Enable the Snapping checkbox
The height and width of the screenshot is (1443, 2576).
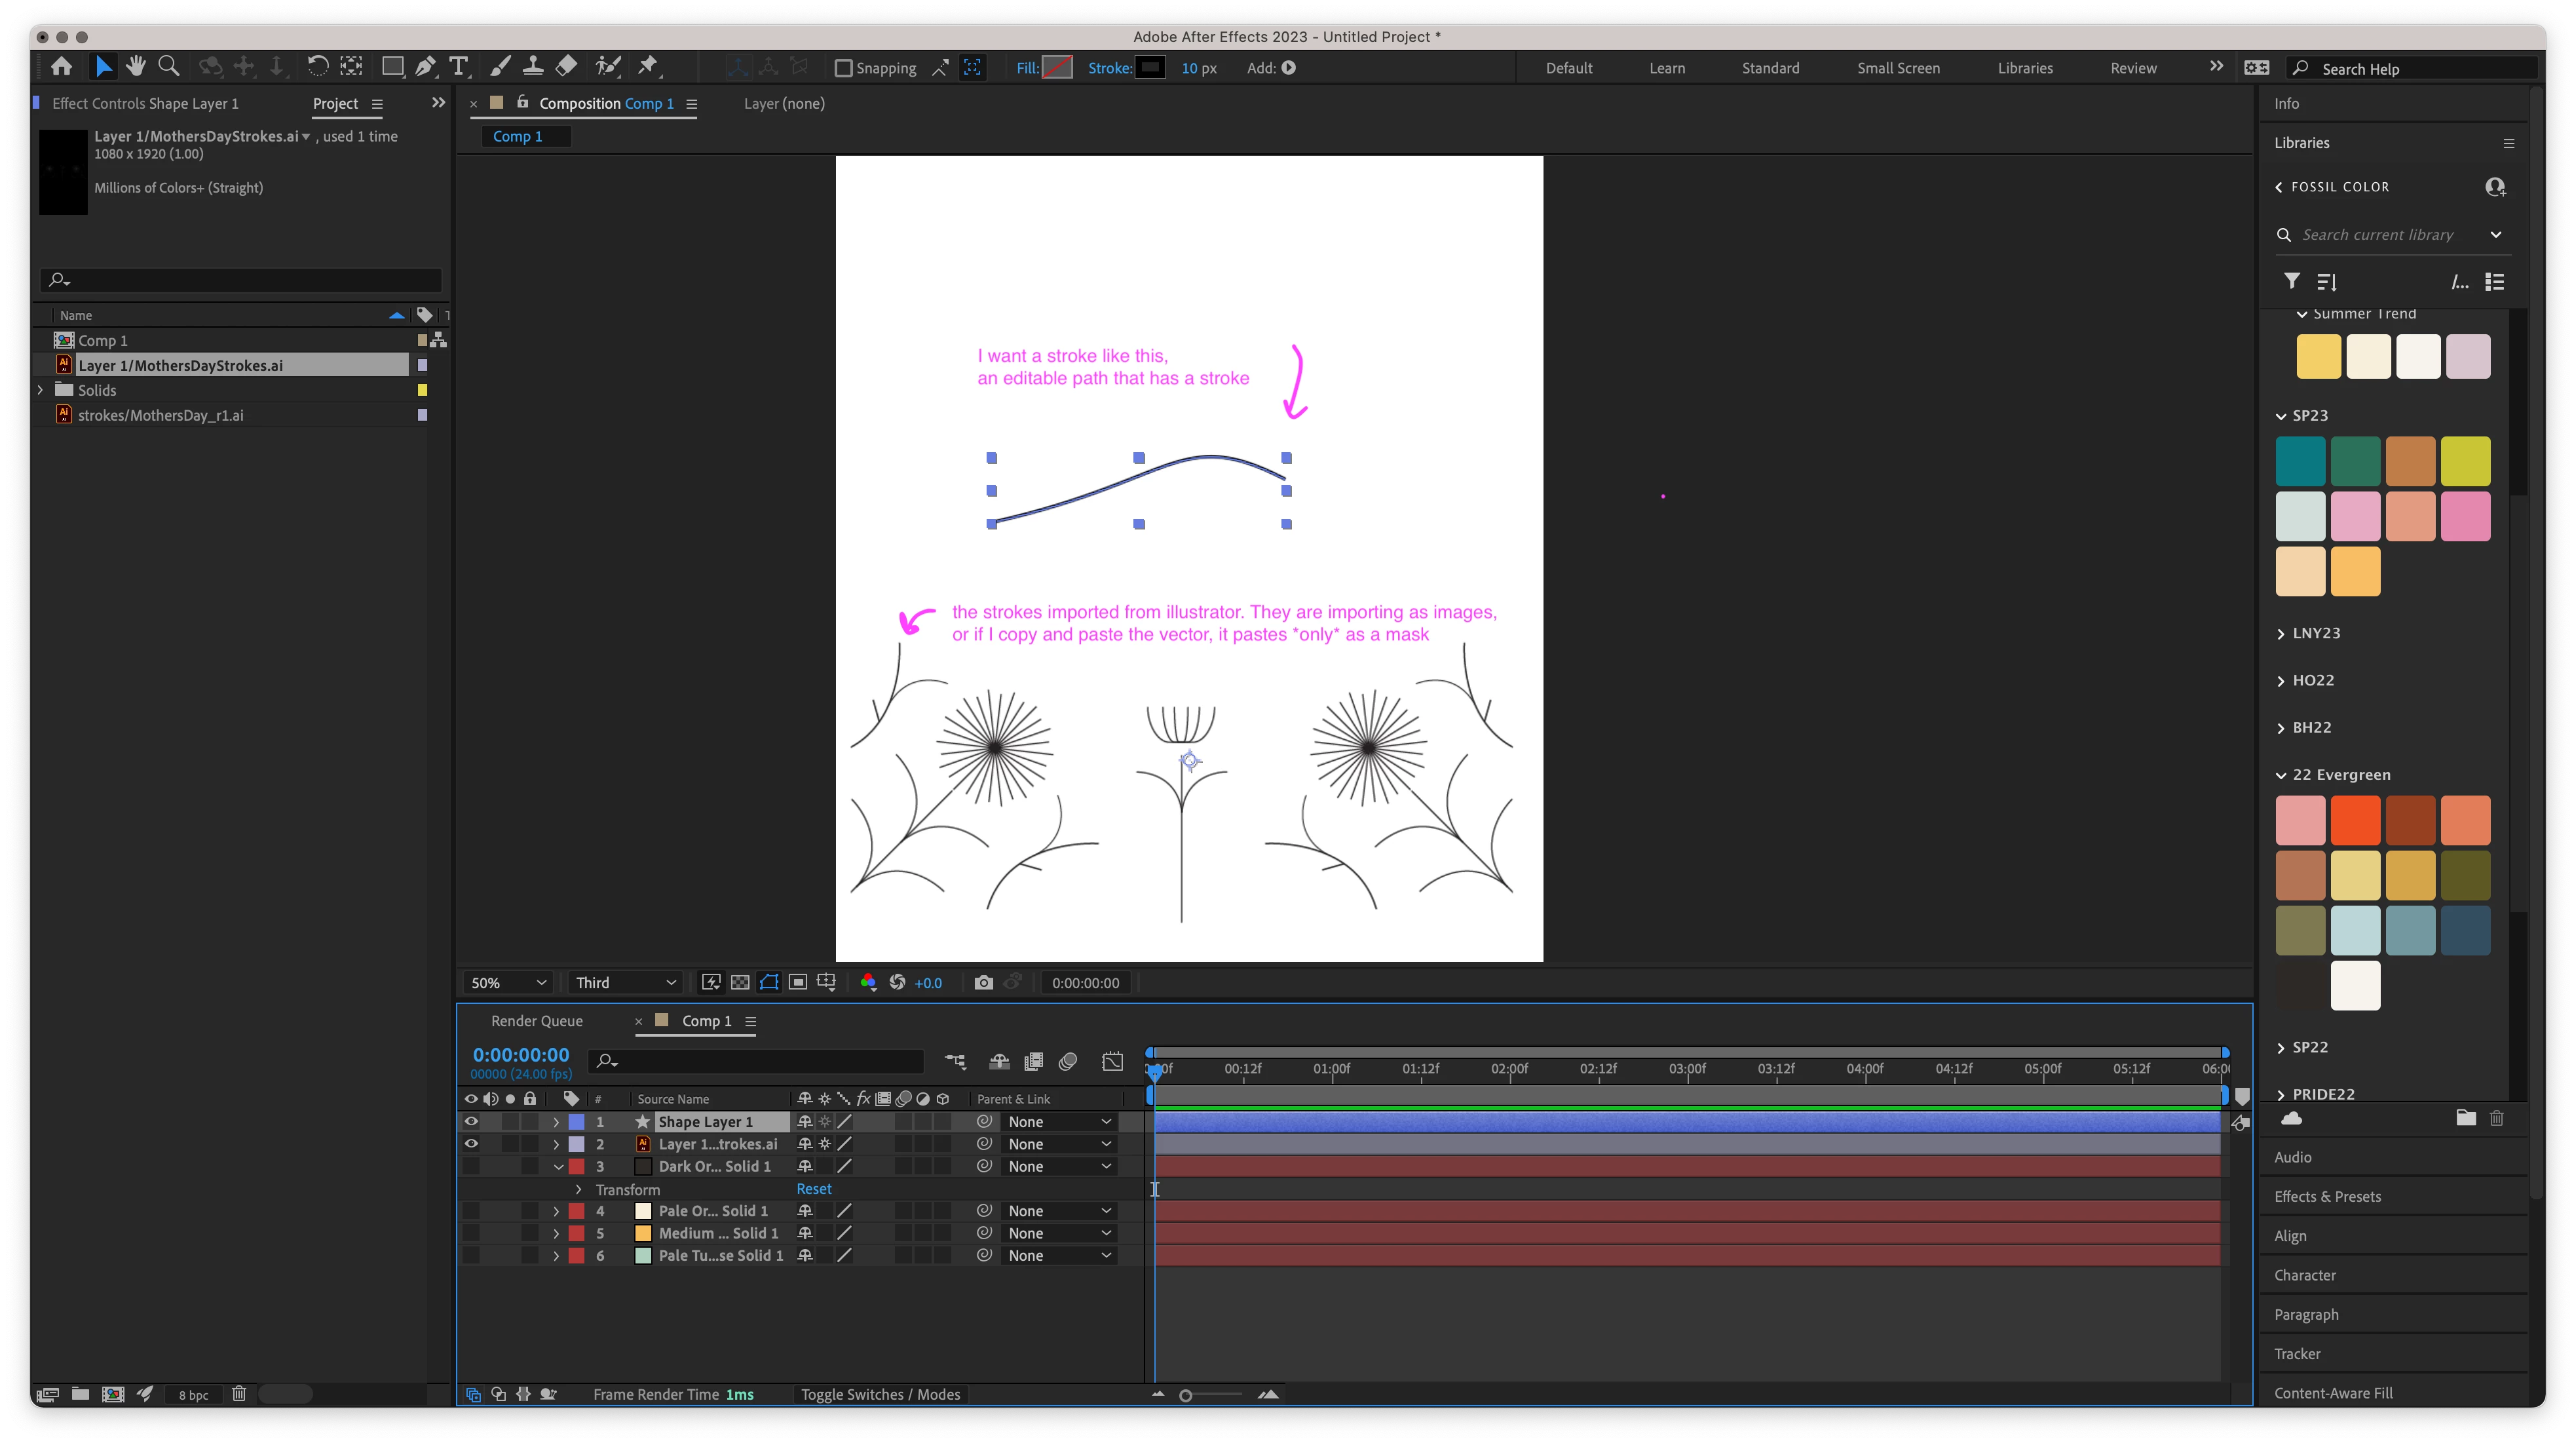point(843,68)
